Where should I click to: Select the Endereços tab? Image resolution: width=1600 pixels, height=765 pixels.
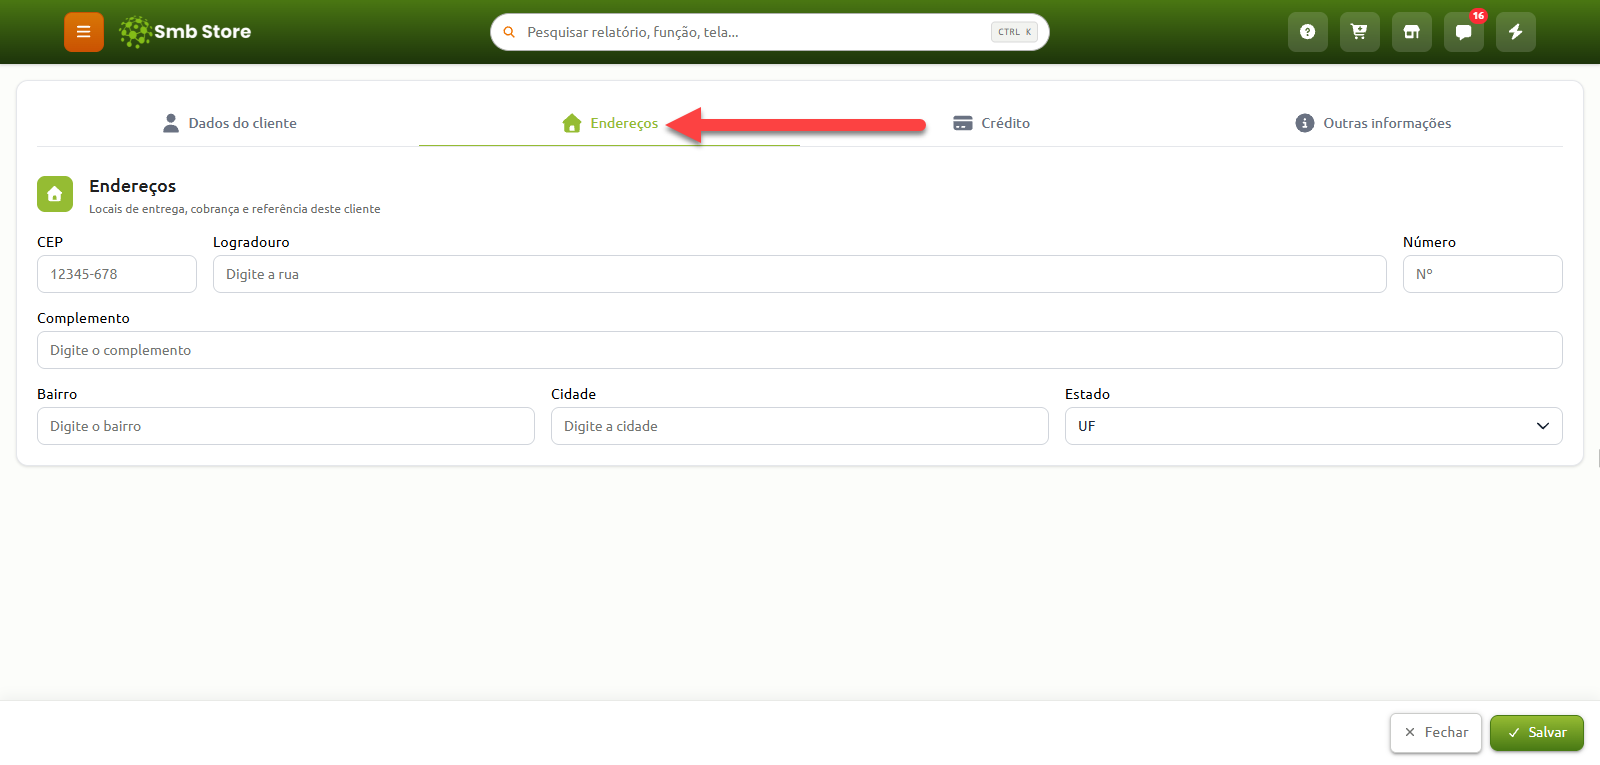tap(610, 123)
